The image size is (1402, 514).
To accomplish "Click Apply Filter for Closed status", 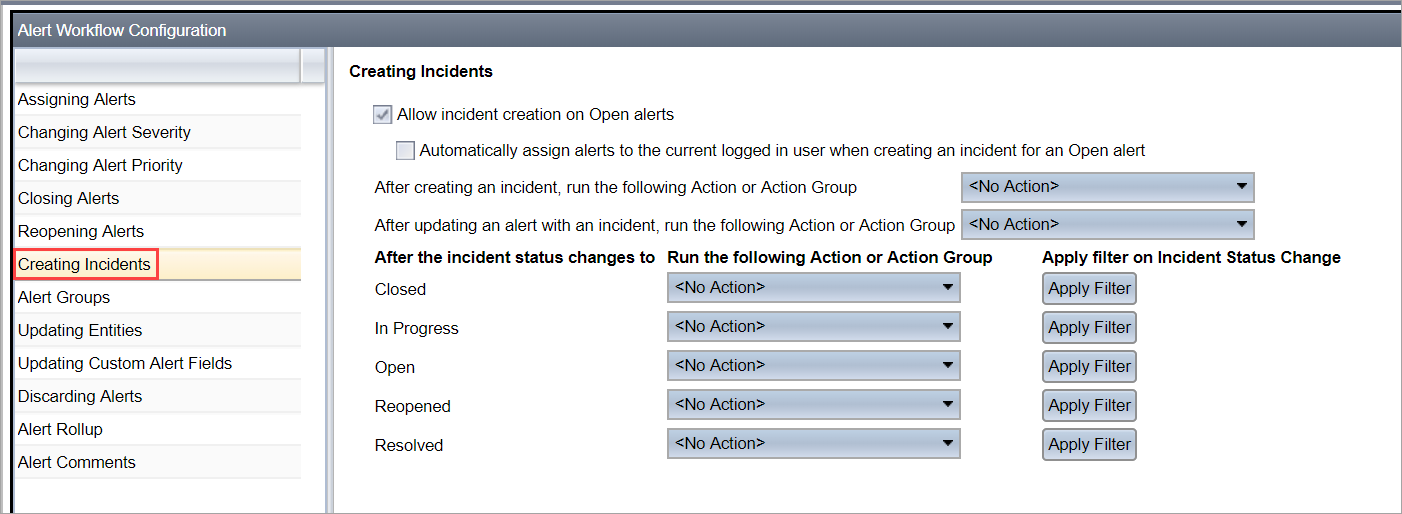I will point(1089,289).
